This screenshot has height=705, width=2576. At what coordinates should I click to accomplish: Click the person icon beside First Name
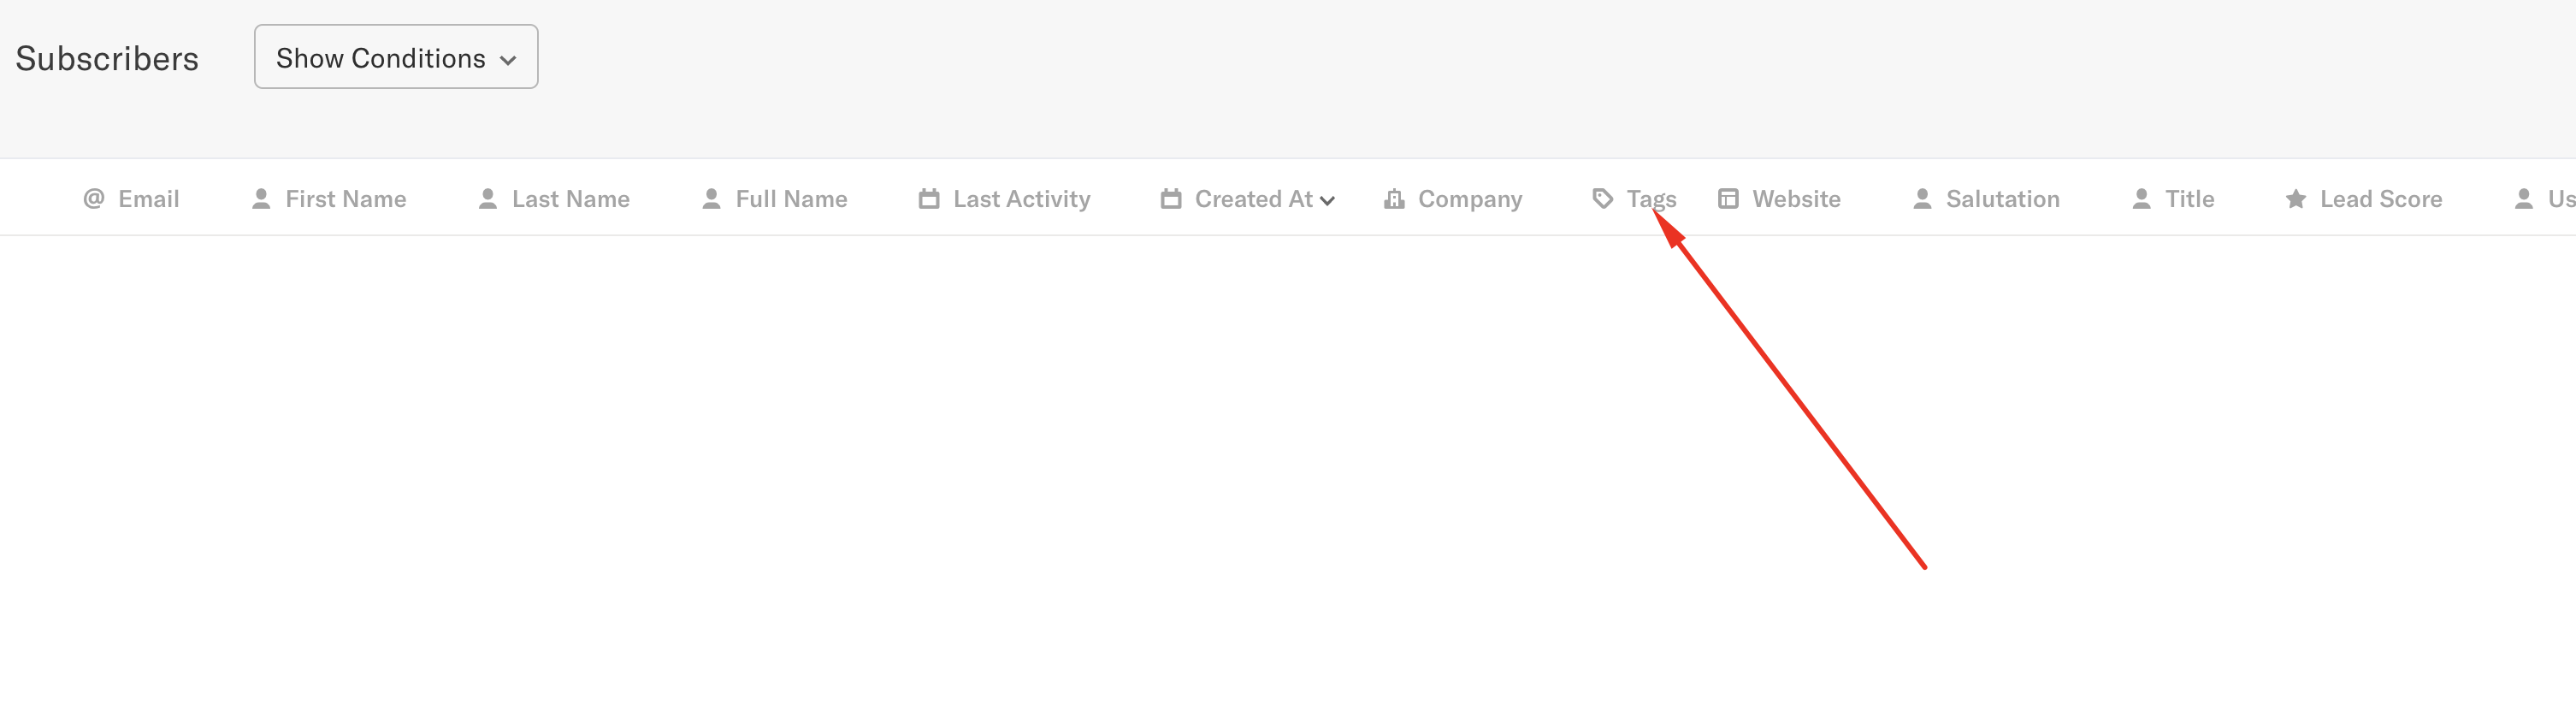pyautogui.click(x=261, y=199)
